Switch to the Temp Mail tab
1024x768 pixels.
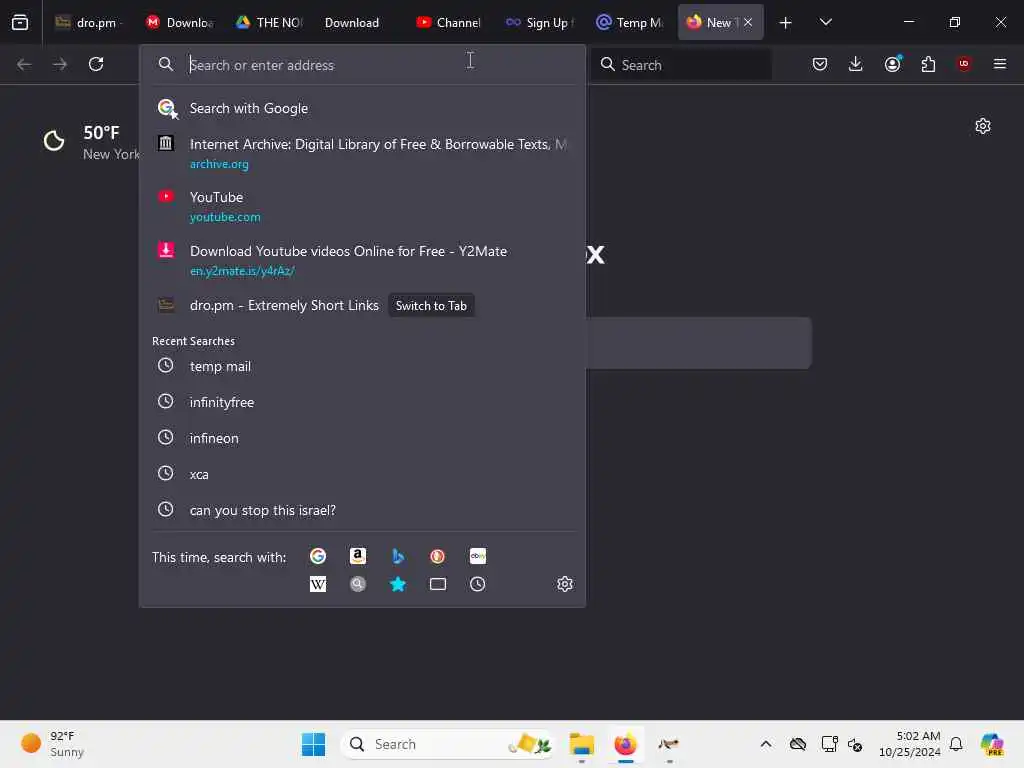630,23
